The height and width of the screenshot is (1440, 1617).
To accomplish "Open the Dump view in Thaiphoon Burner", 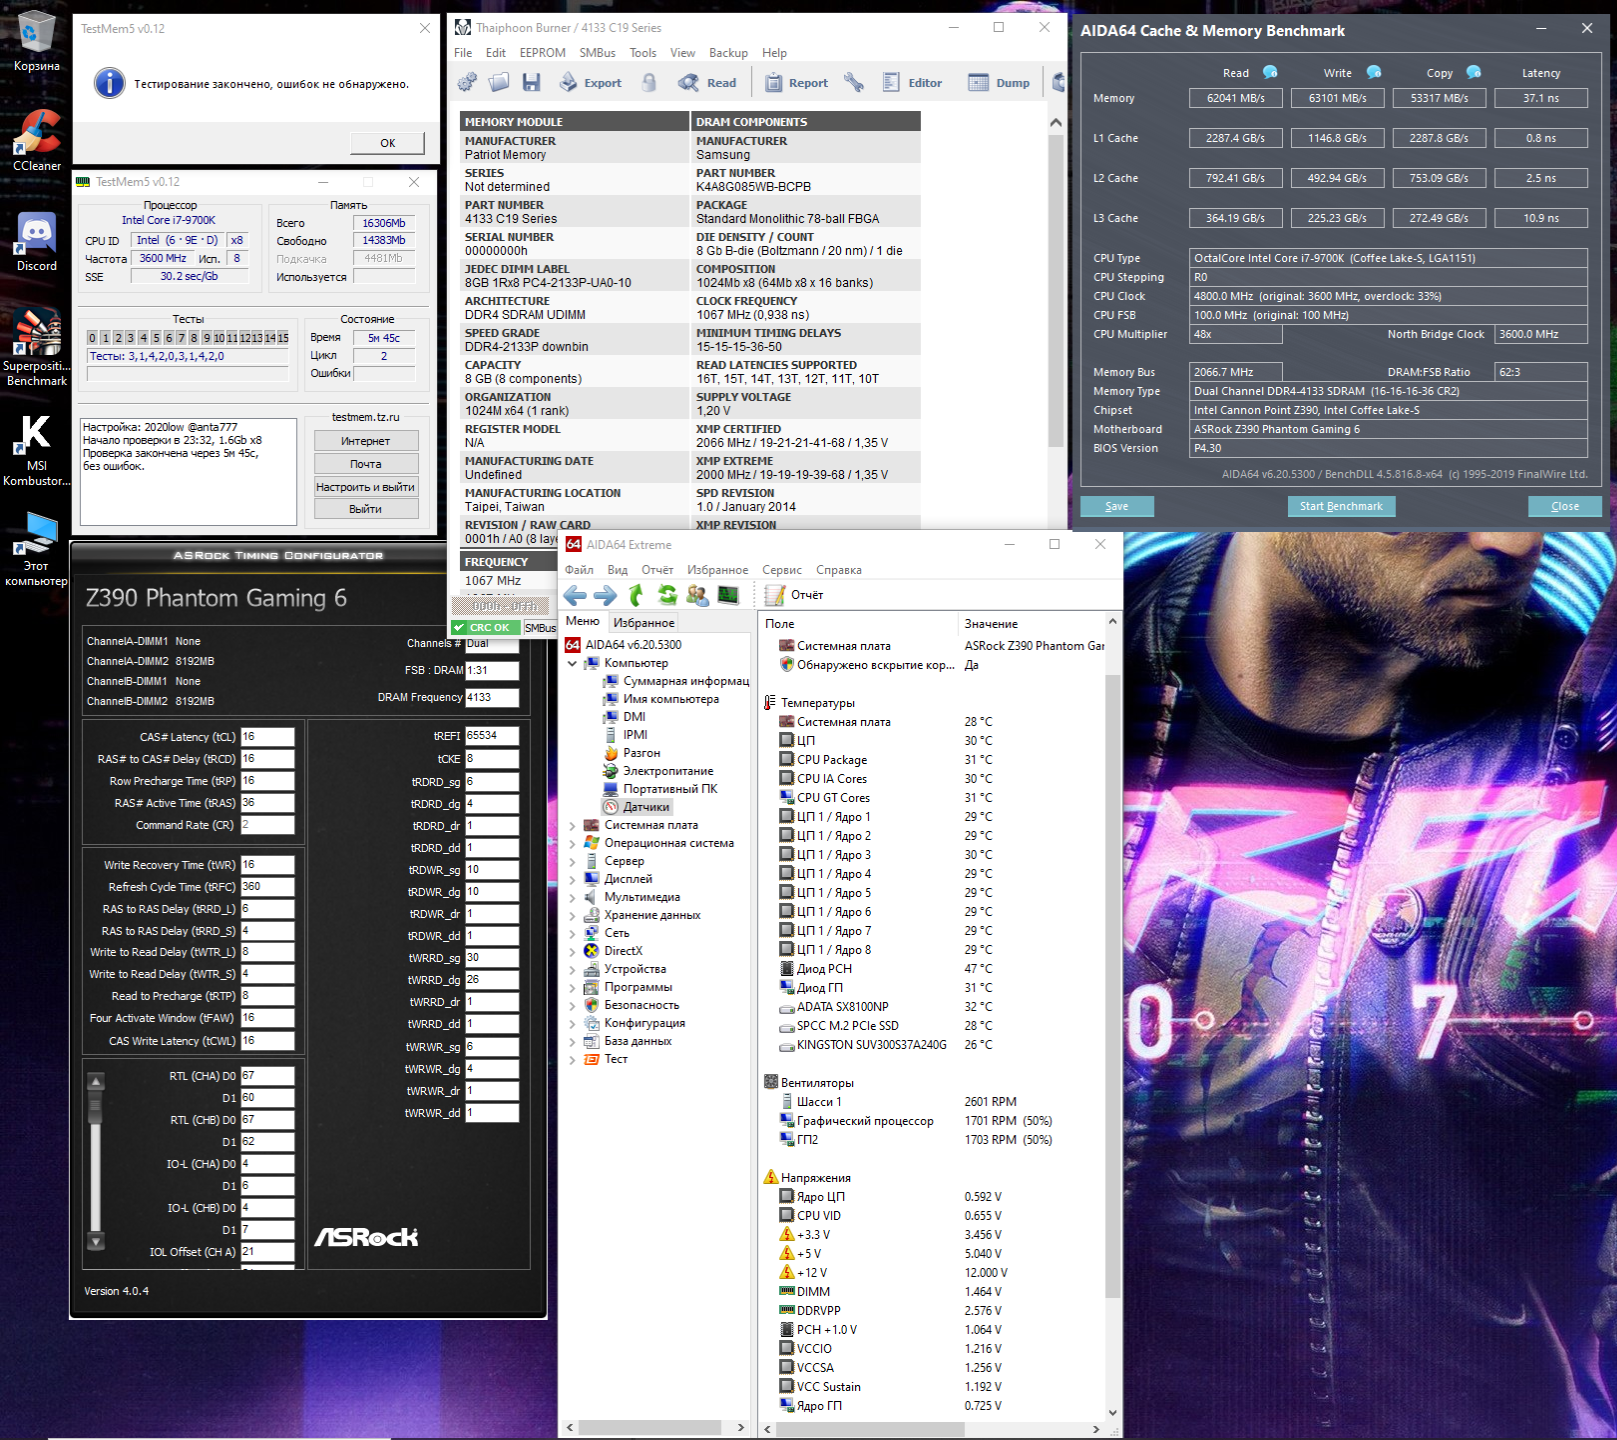I will pos(999,82).
